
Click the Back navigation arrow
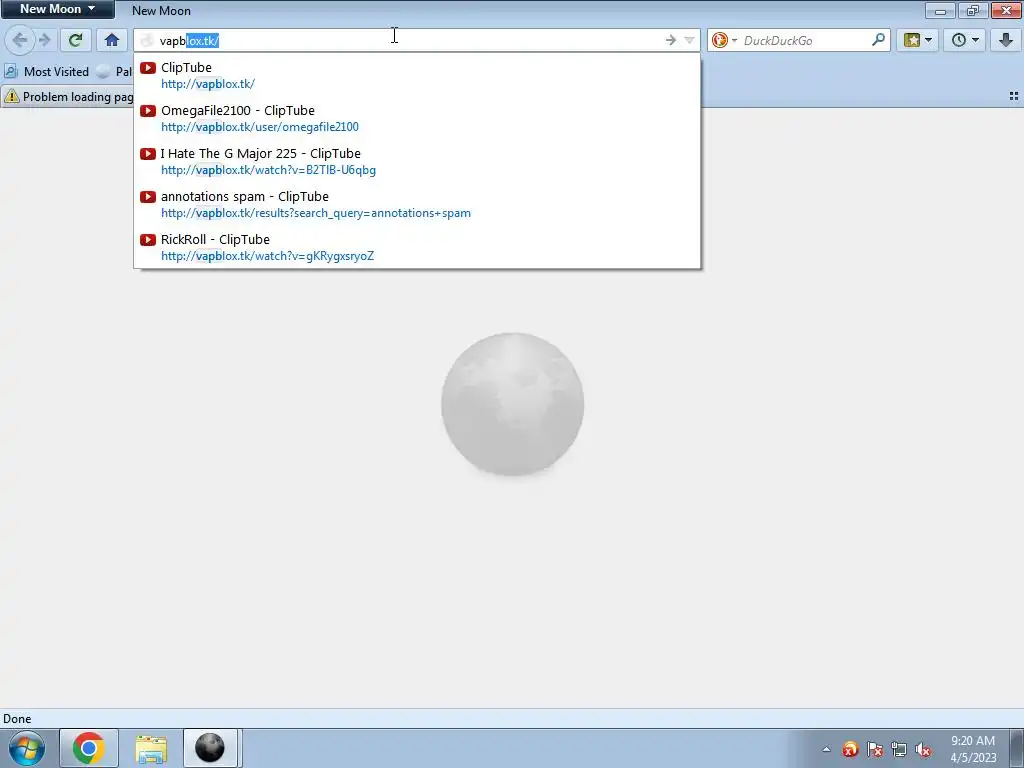click(x=20, y=40)
